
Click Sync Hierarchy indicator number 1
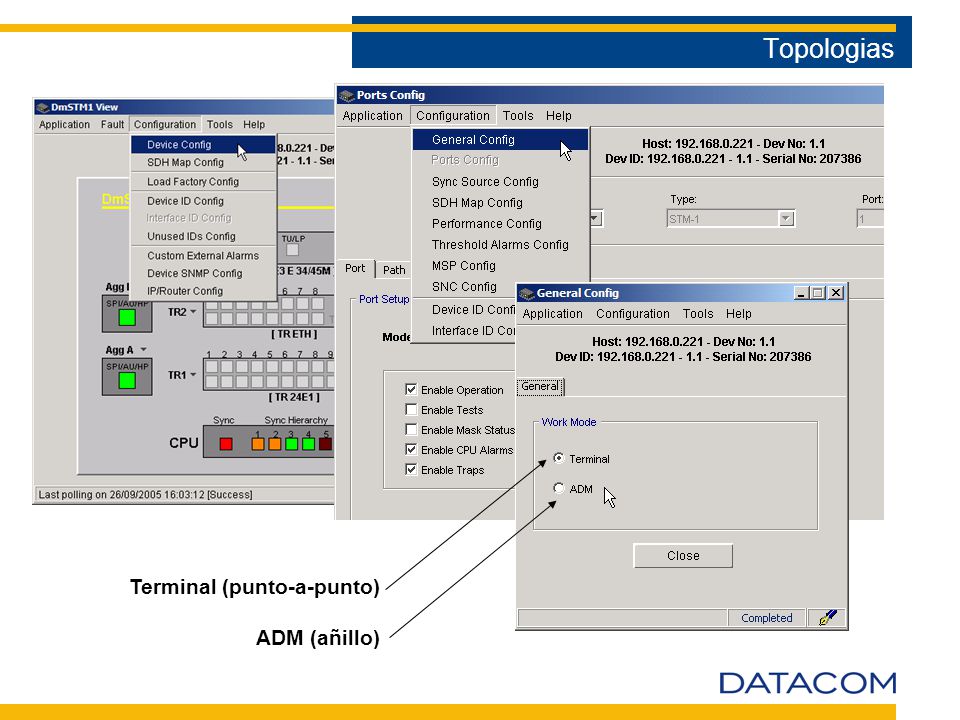(258, 444)
